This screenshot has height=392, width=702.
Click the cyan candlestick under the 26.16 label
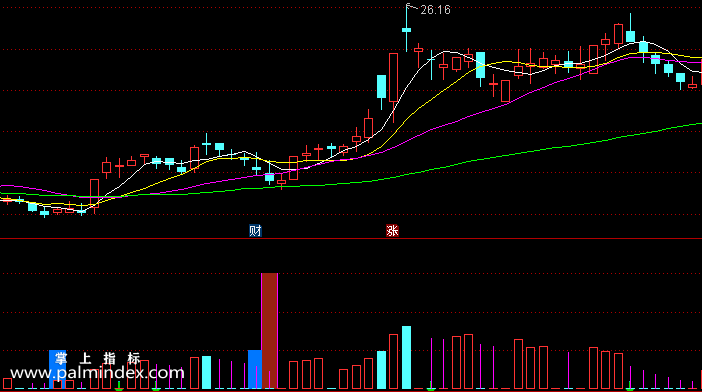(407, 28)
